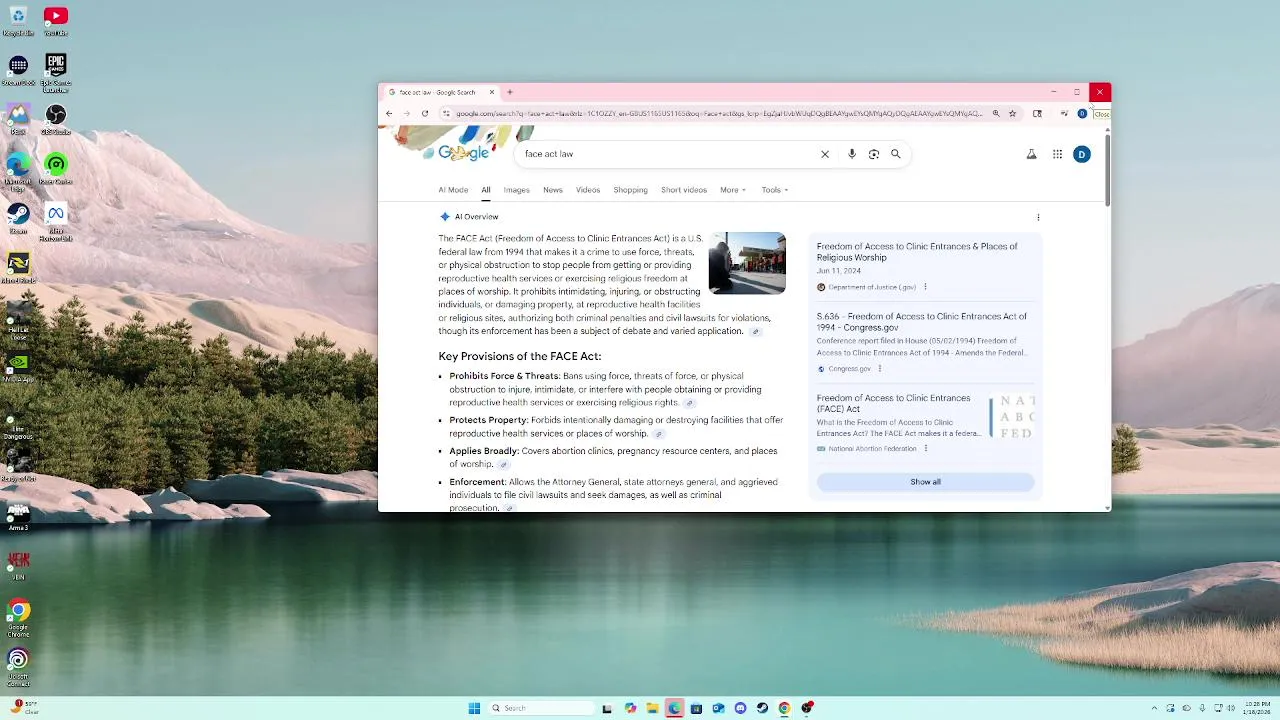Click citation icon after Protects Property bullet
1280x720 pixels.
point(658,434)
